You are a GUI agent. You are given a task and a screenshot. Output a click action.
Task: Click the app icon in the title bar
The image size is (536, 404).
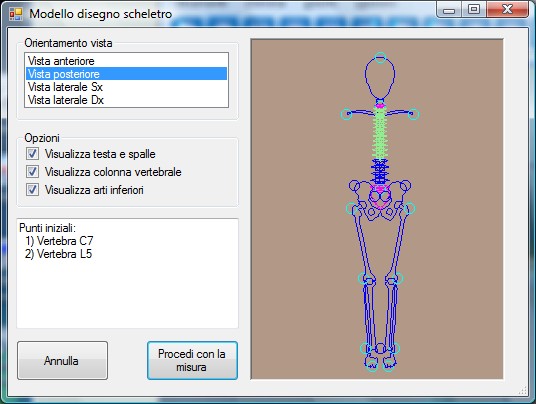[16, 14]
